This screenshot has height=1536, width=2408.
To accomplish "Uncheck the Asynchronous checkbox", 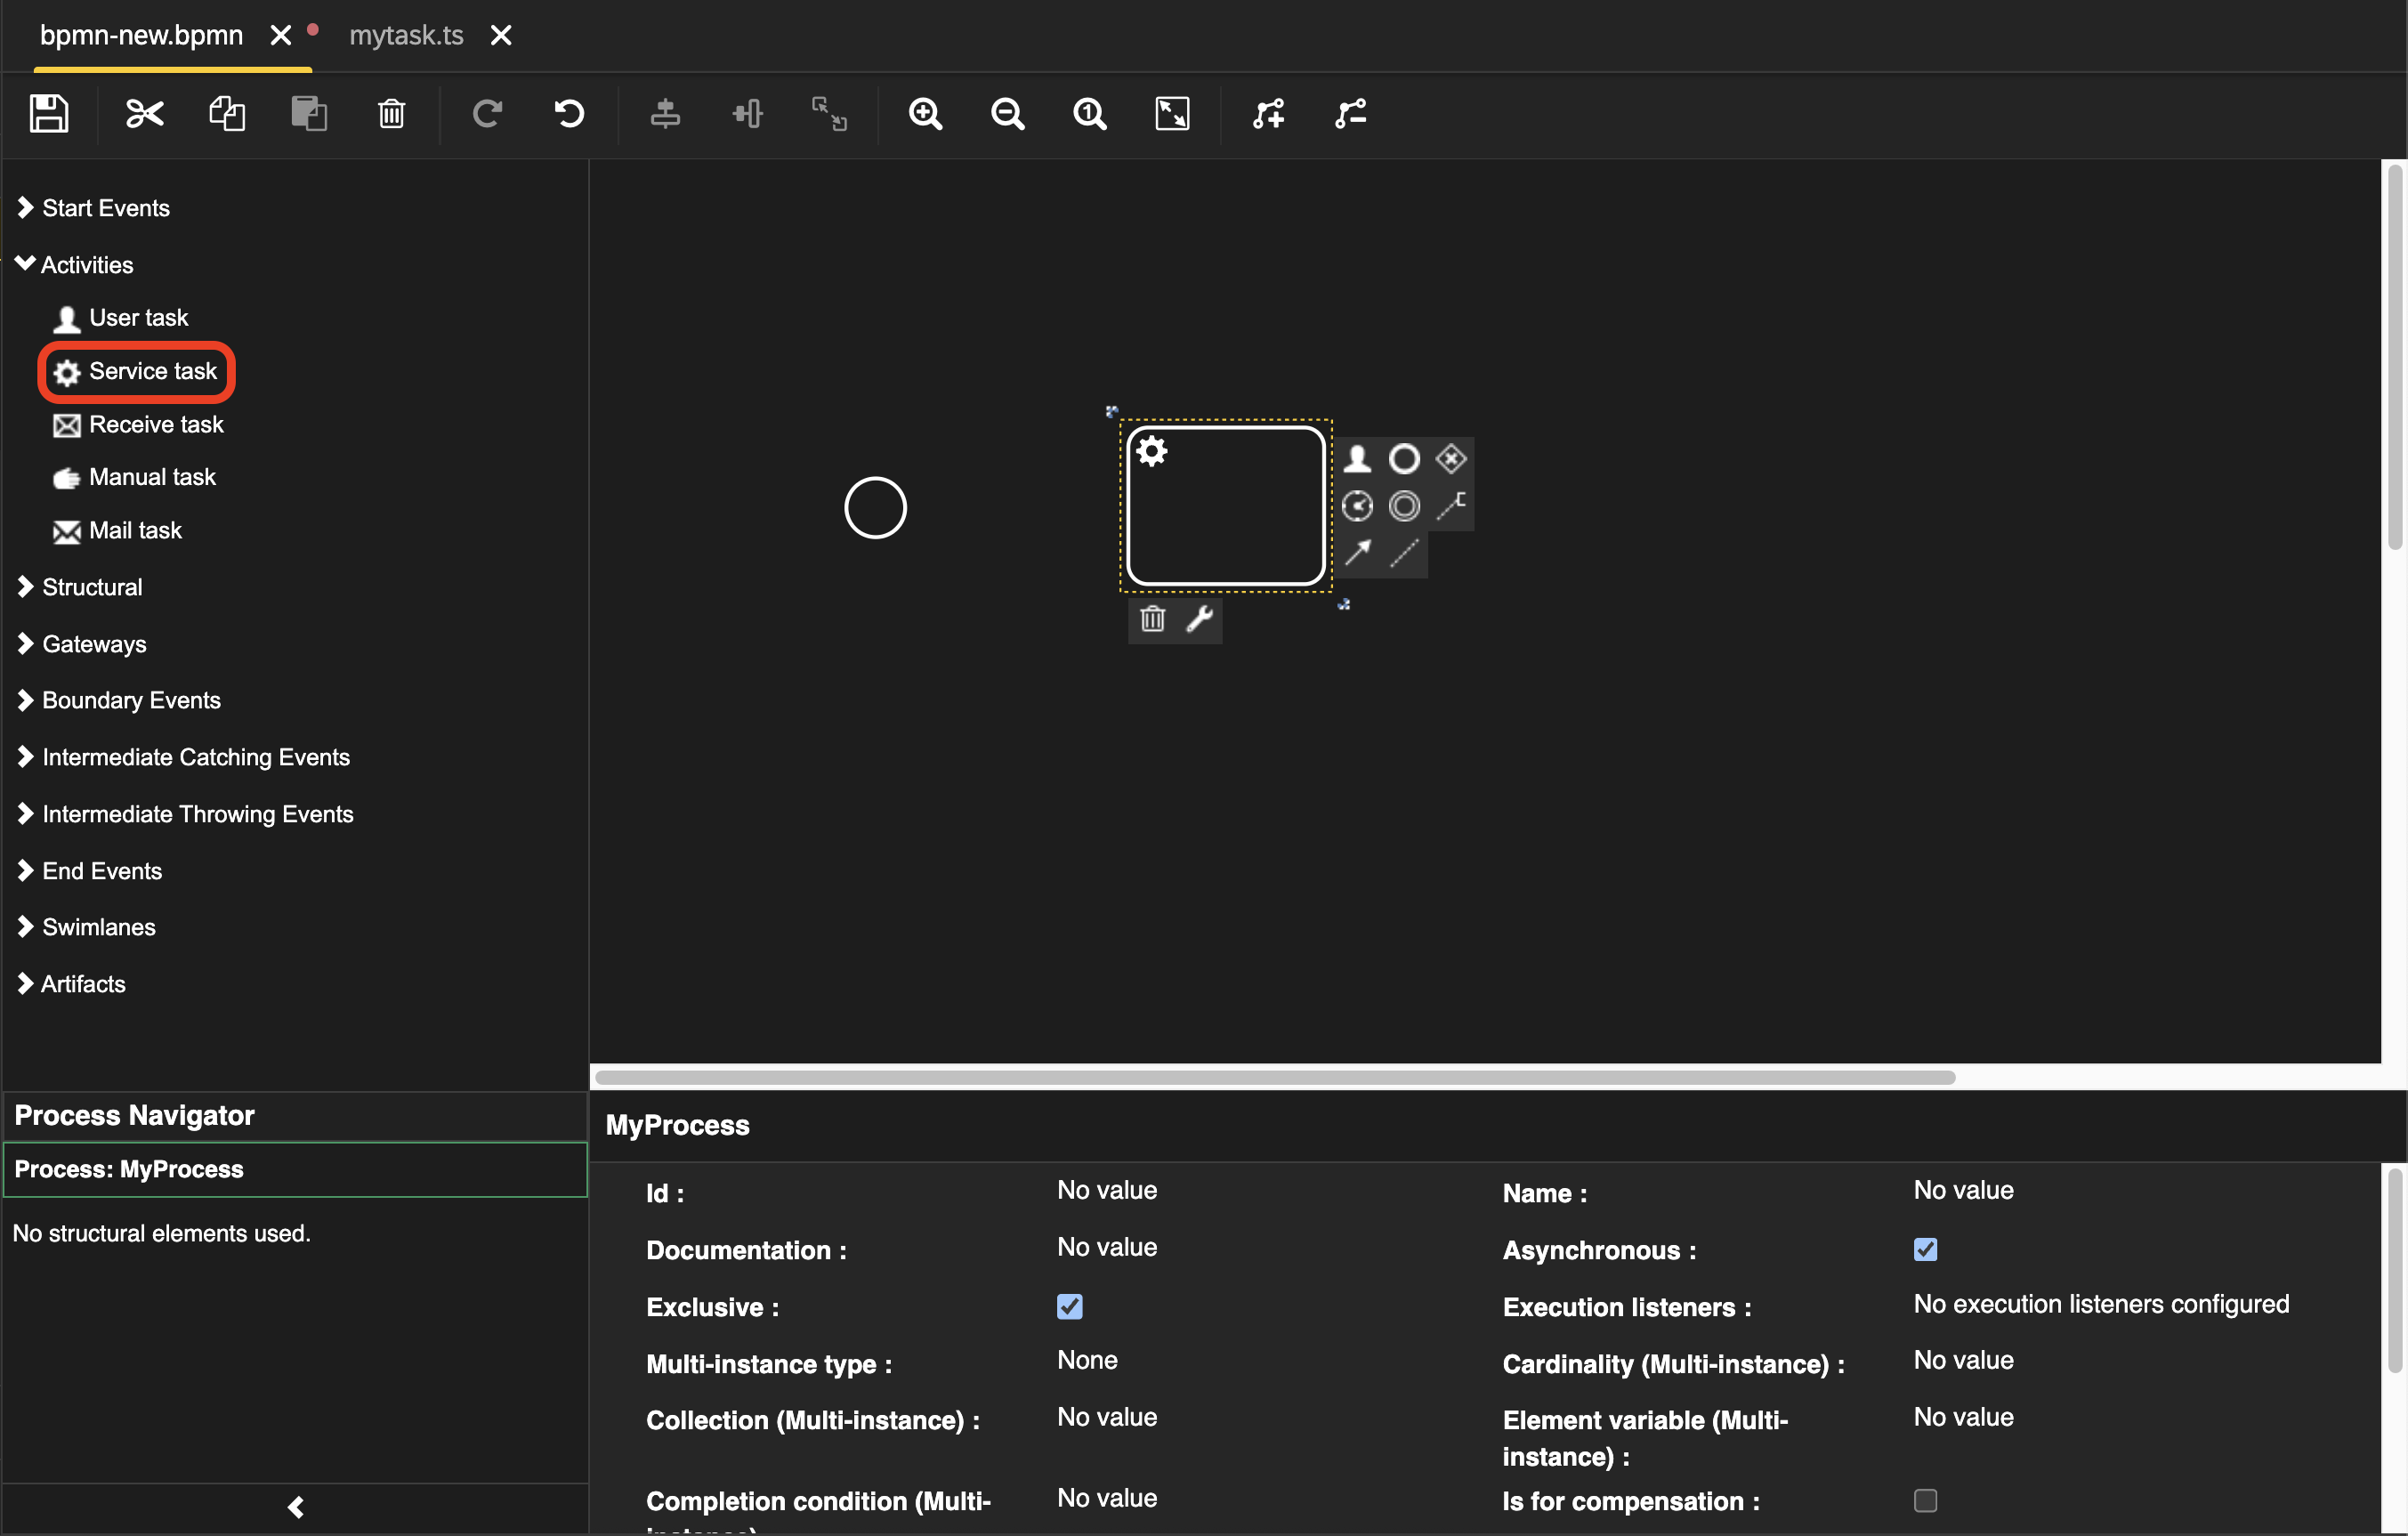I will (x=1925, y=1249).
